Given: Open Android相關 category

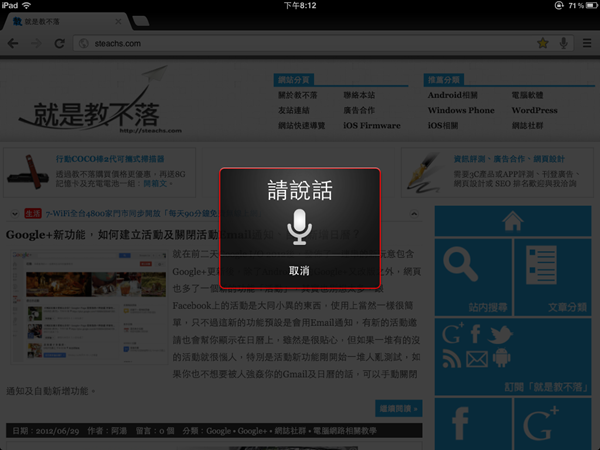Looking at the screenshot, I should (x=453, y=95).
